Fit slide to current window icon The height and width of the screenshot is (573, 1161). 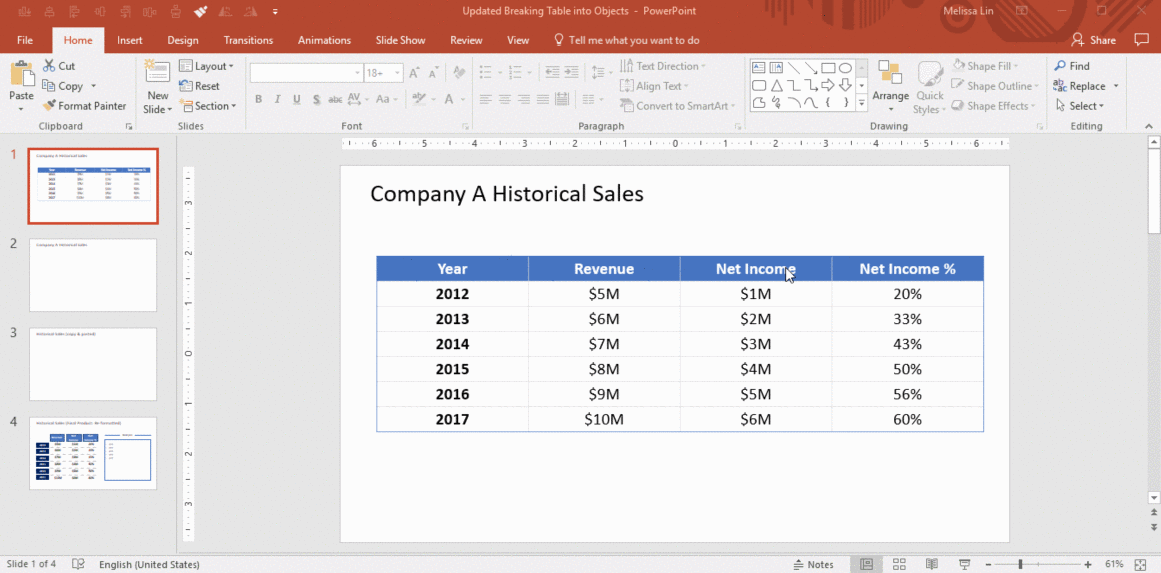tap(1142, 564)
